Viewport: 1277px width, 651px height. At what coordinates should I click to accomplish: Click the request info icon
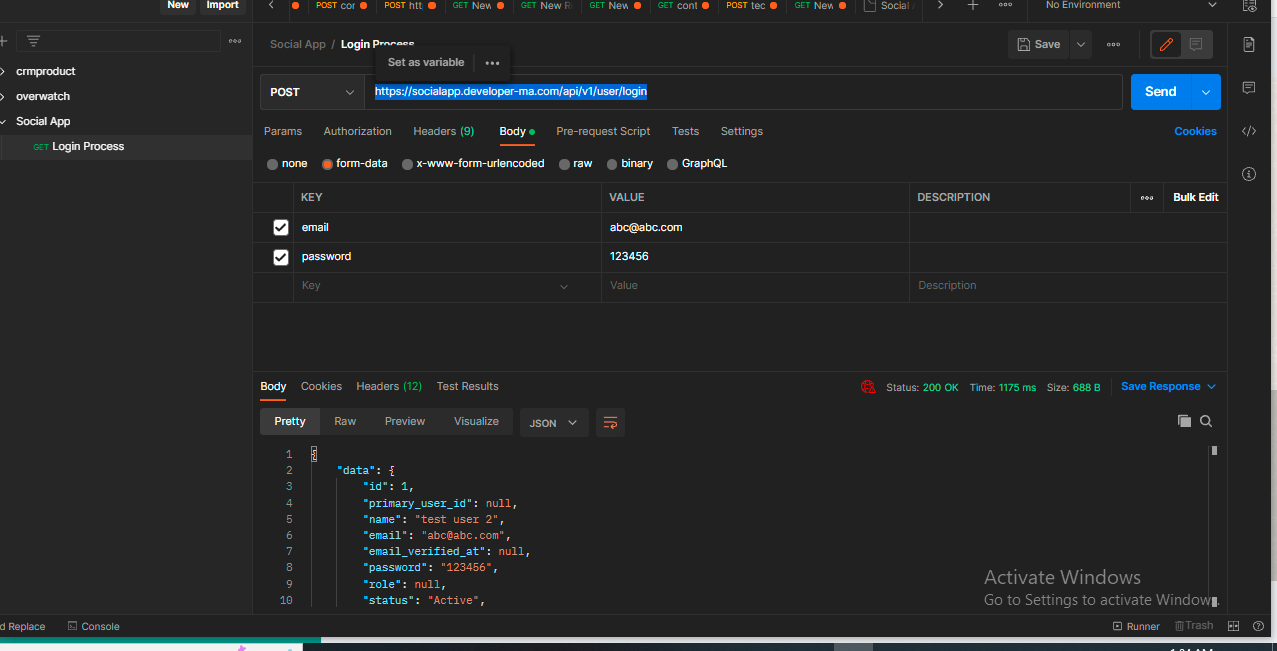(1249, 174)
